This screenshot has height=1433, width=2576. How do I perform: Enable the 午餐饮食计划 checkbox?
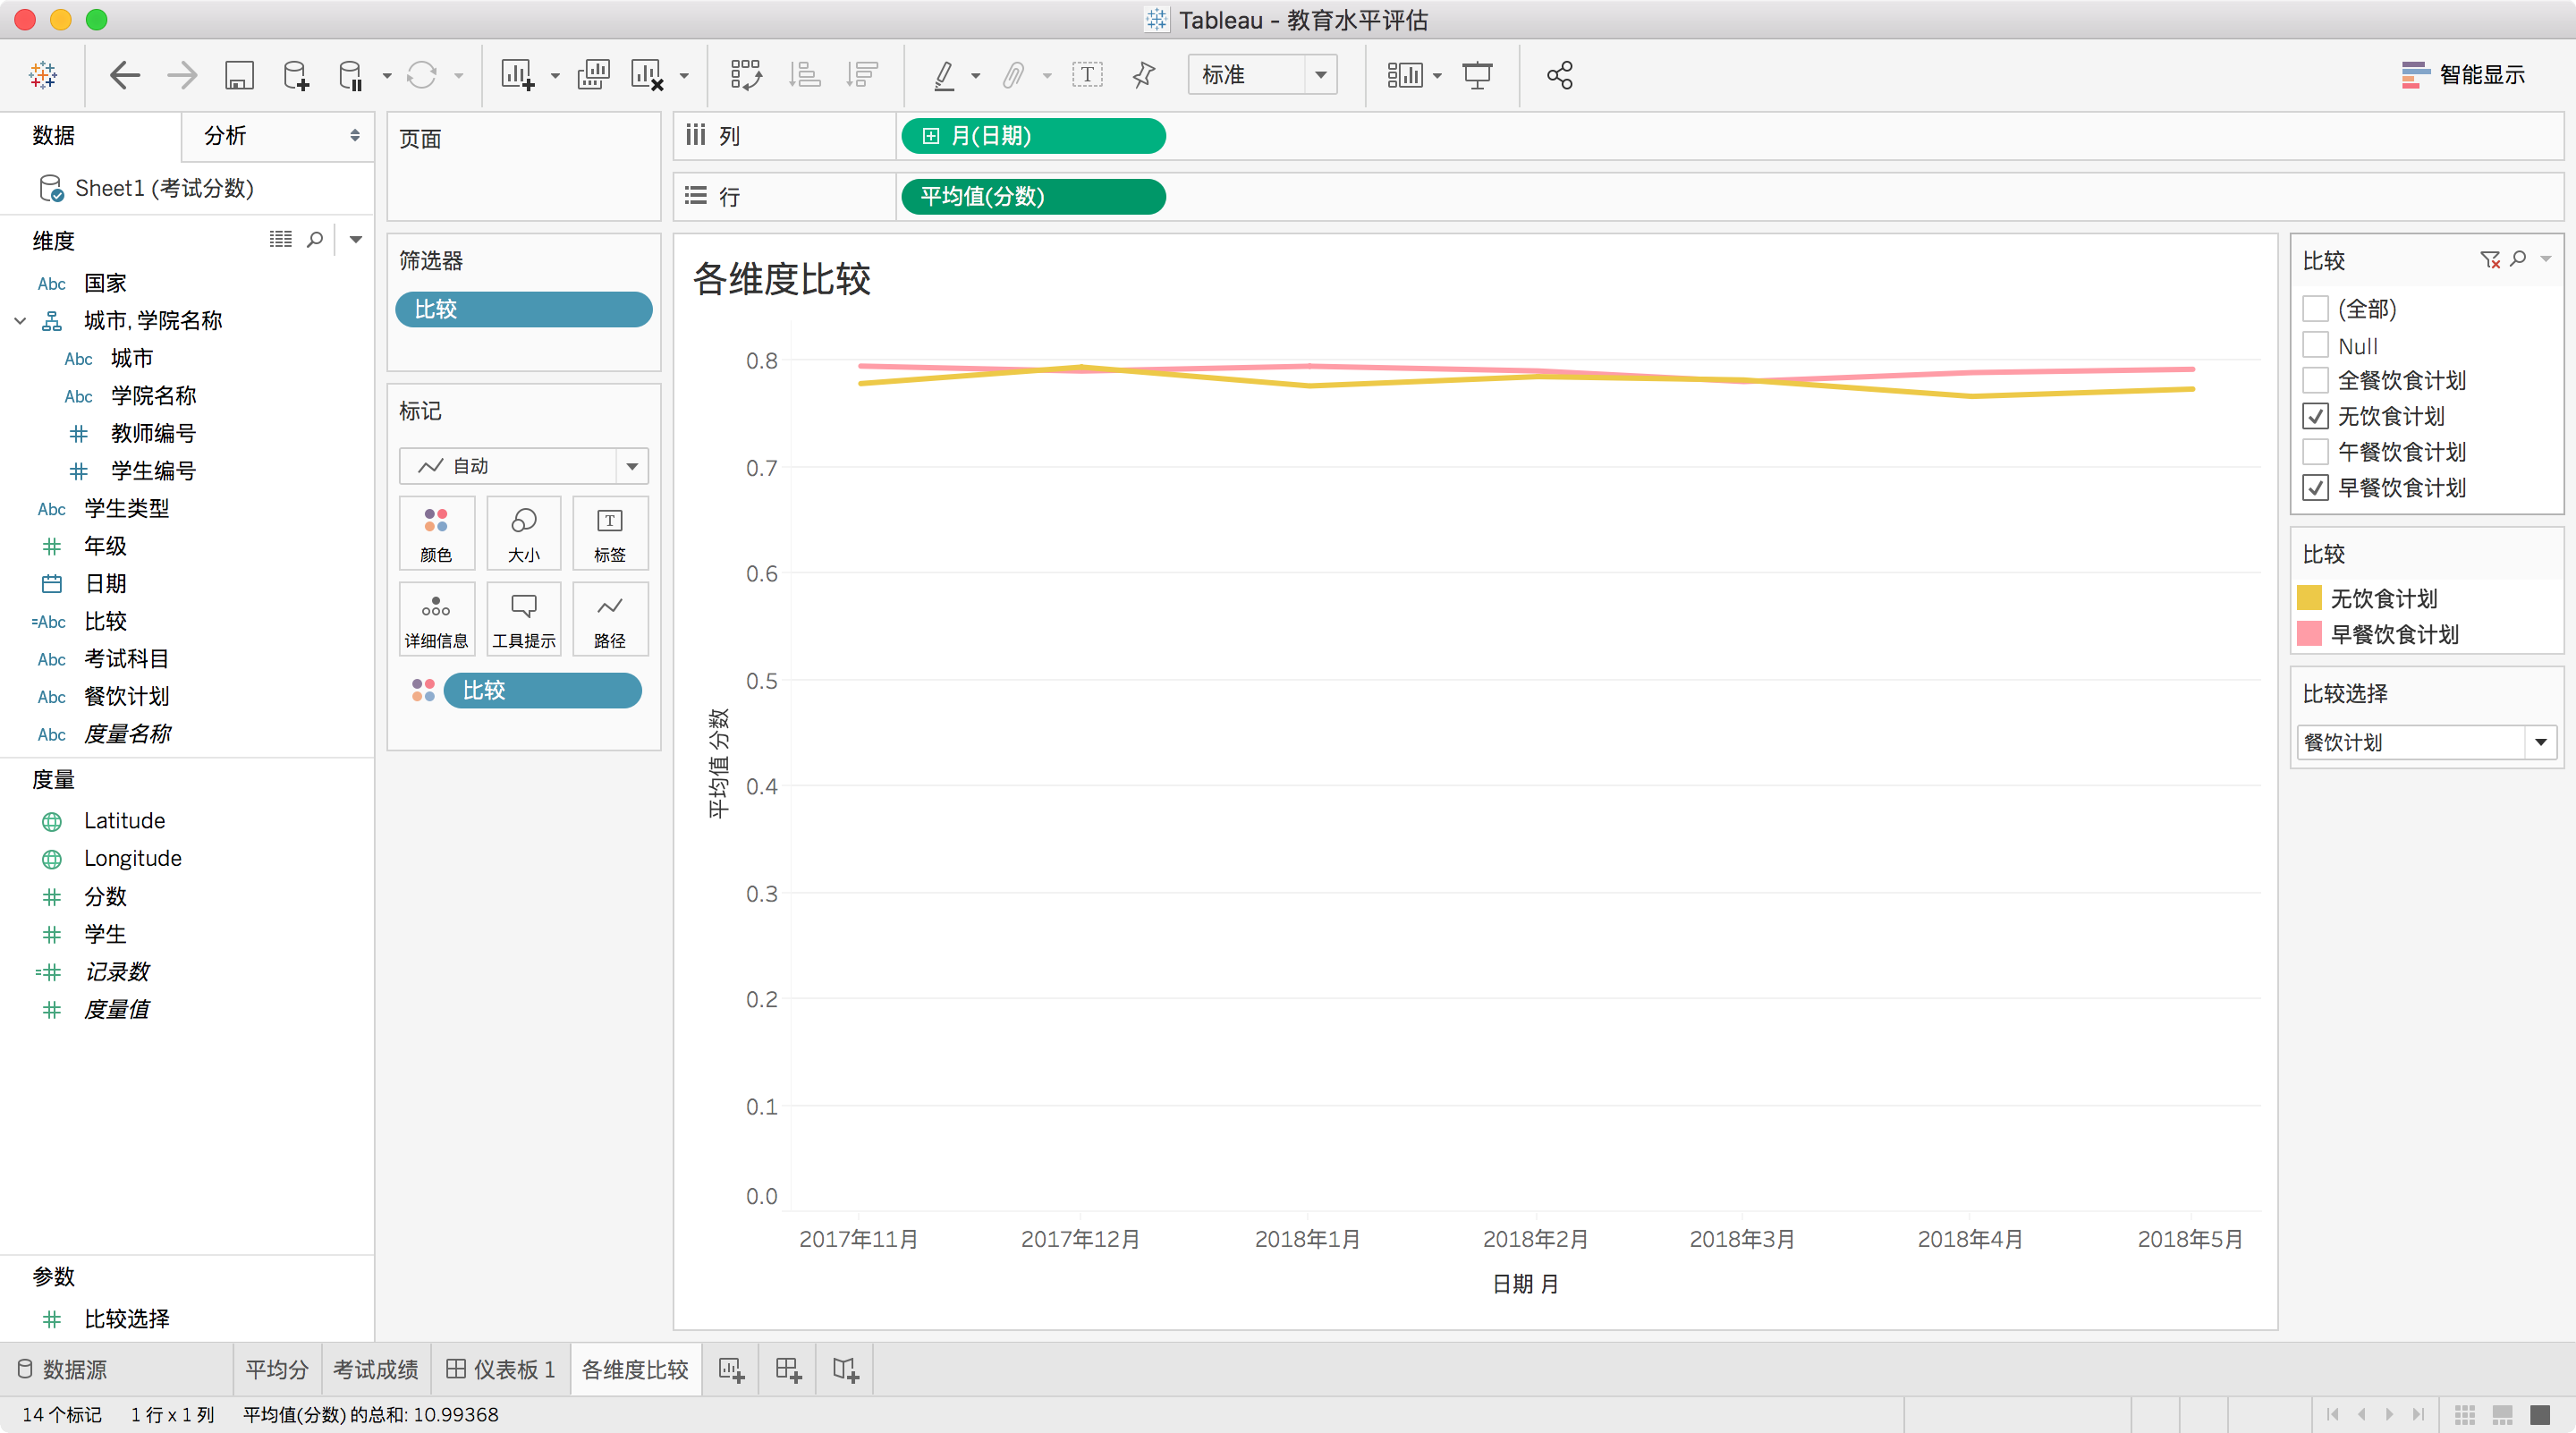coord(2315,452)
